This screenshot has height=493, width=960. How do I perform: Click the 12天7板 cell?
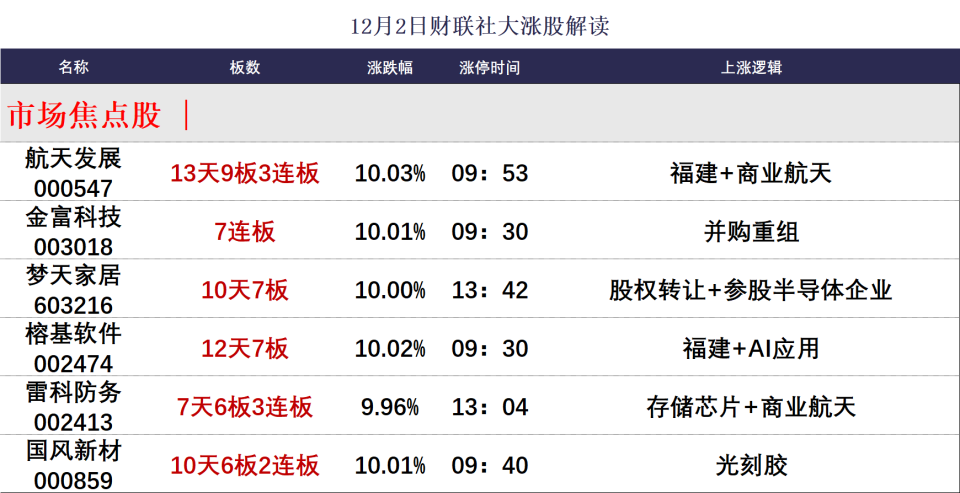[x=245, y=348]
